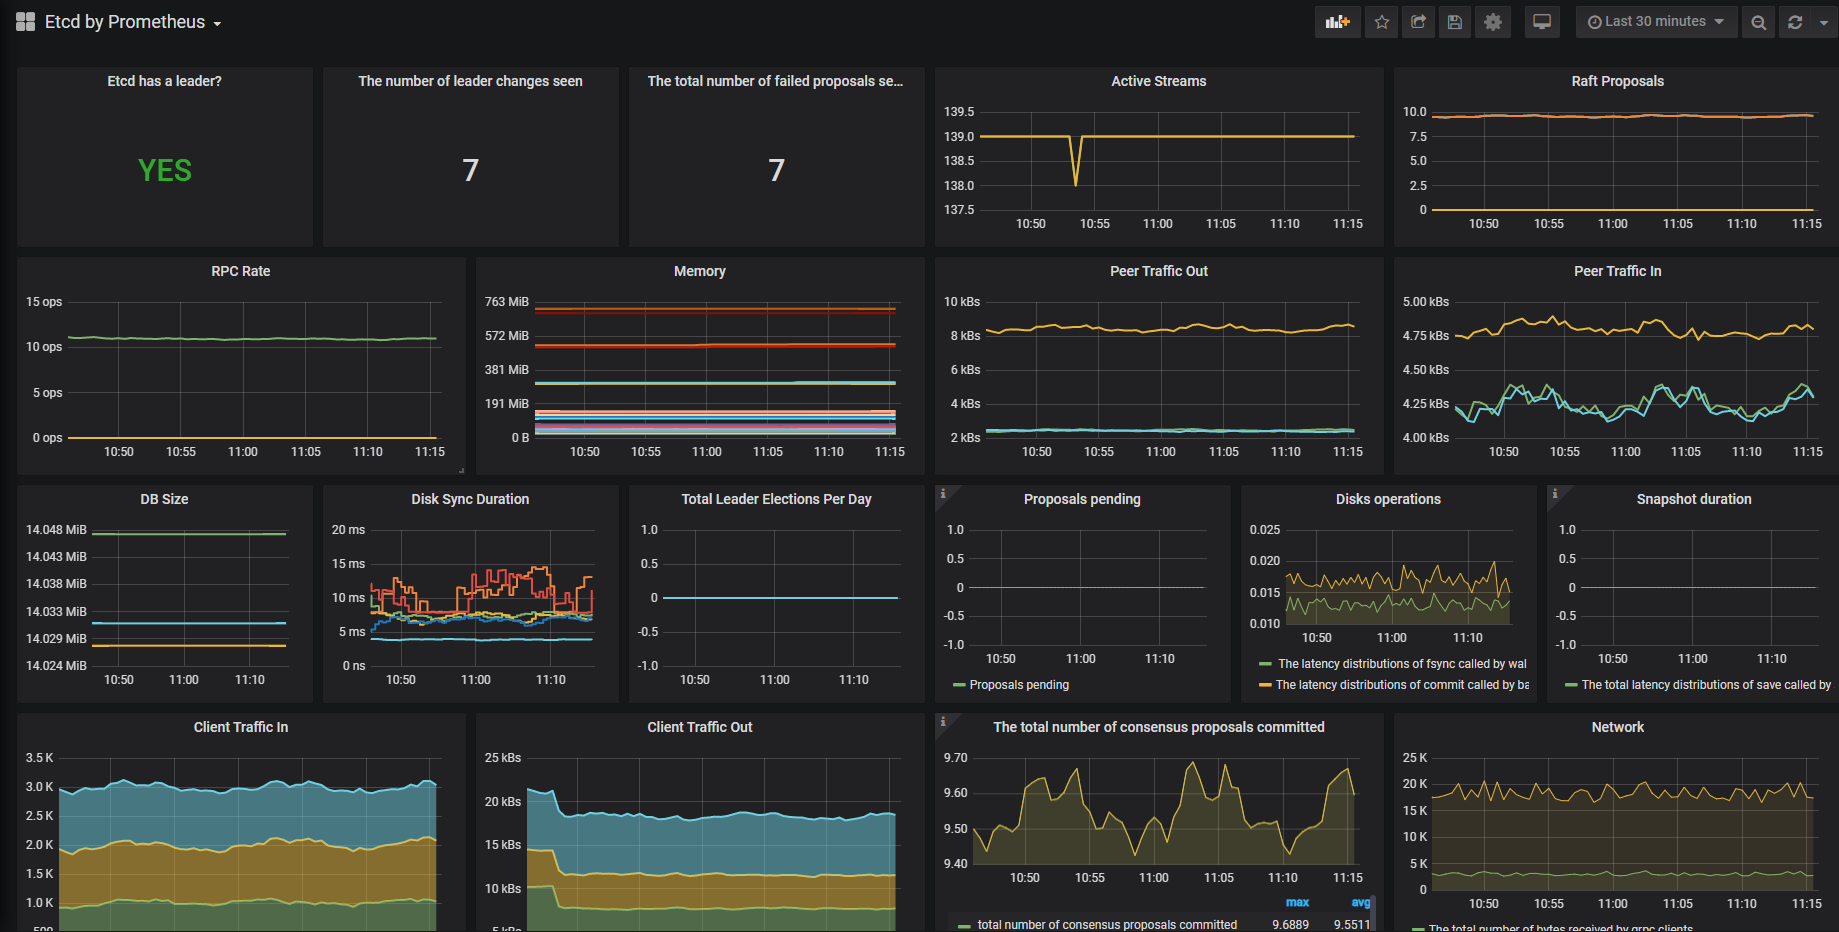Open the Active Streams panel title menu
The width and height of the screenshot is (1839, 932).
click(1158, 81)
